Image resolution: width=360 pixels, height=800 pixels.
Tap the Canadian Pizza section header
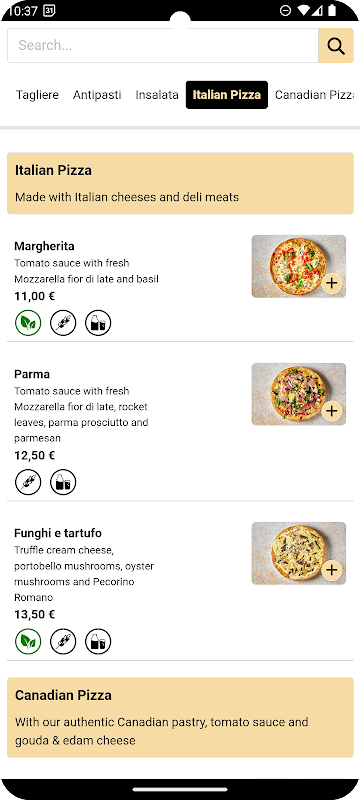click(x=180, y=717)
